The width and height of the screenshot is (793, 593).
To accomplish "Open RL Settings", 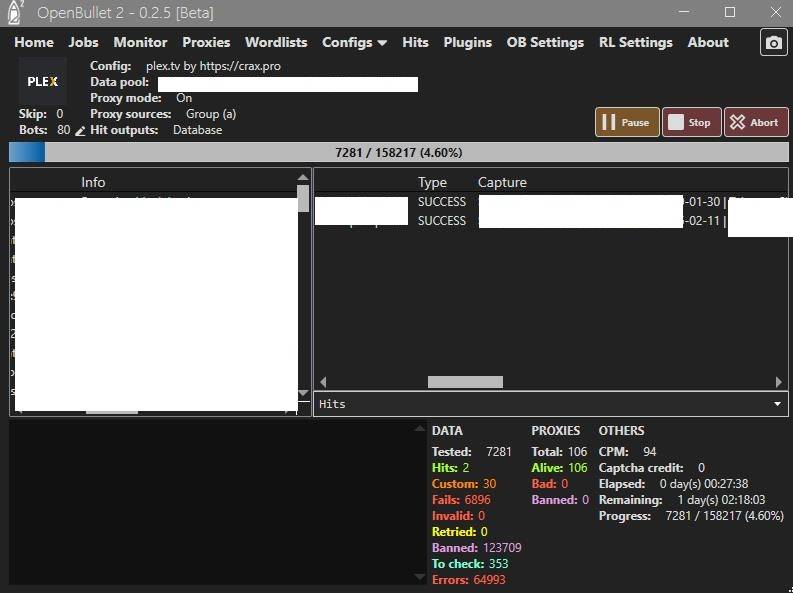I will point(636,42).
